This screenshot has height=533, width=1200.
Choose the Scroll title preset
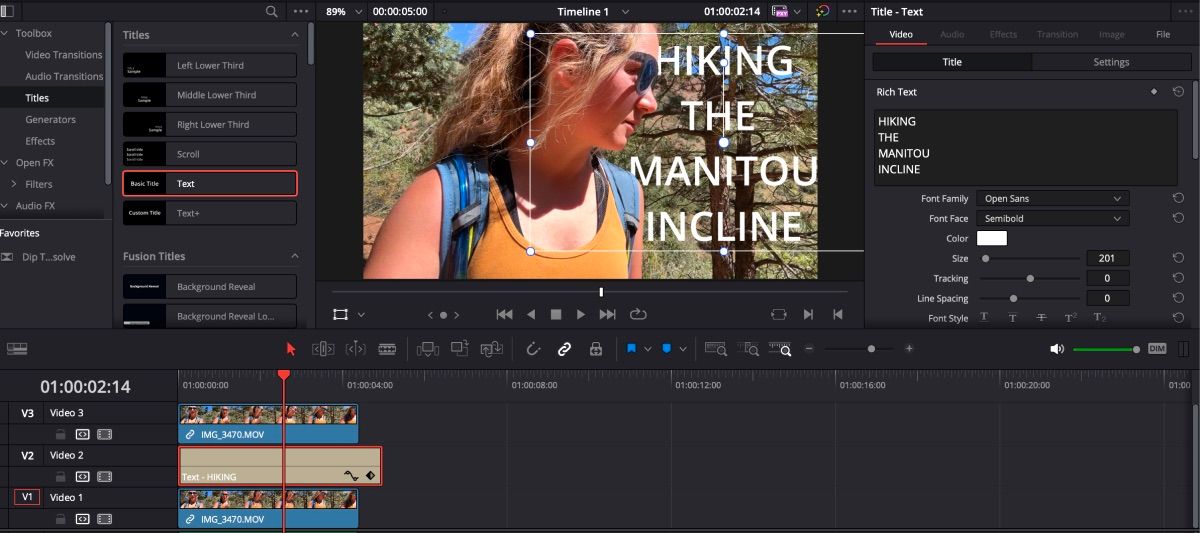210,154
